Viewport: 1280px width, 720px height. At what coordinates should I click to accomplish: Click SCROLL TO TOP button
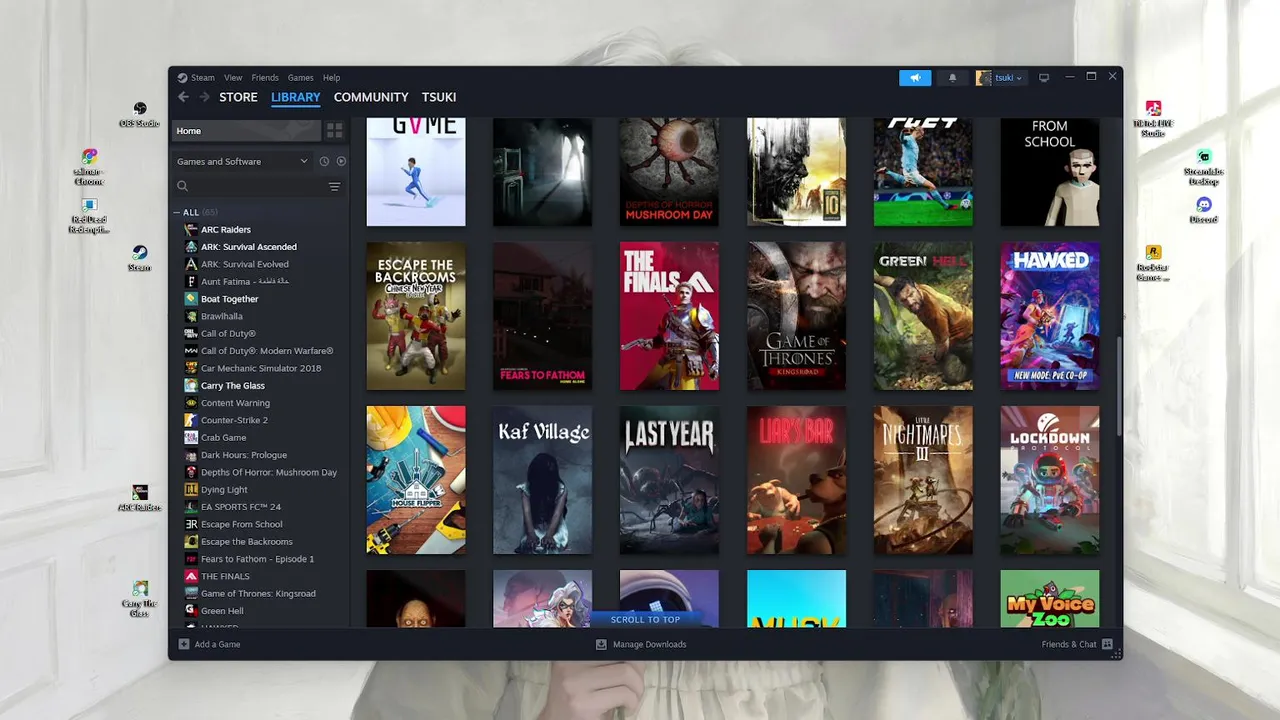point(645,620)
